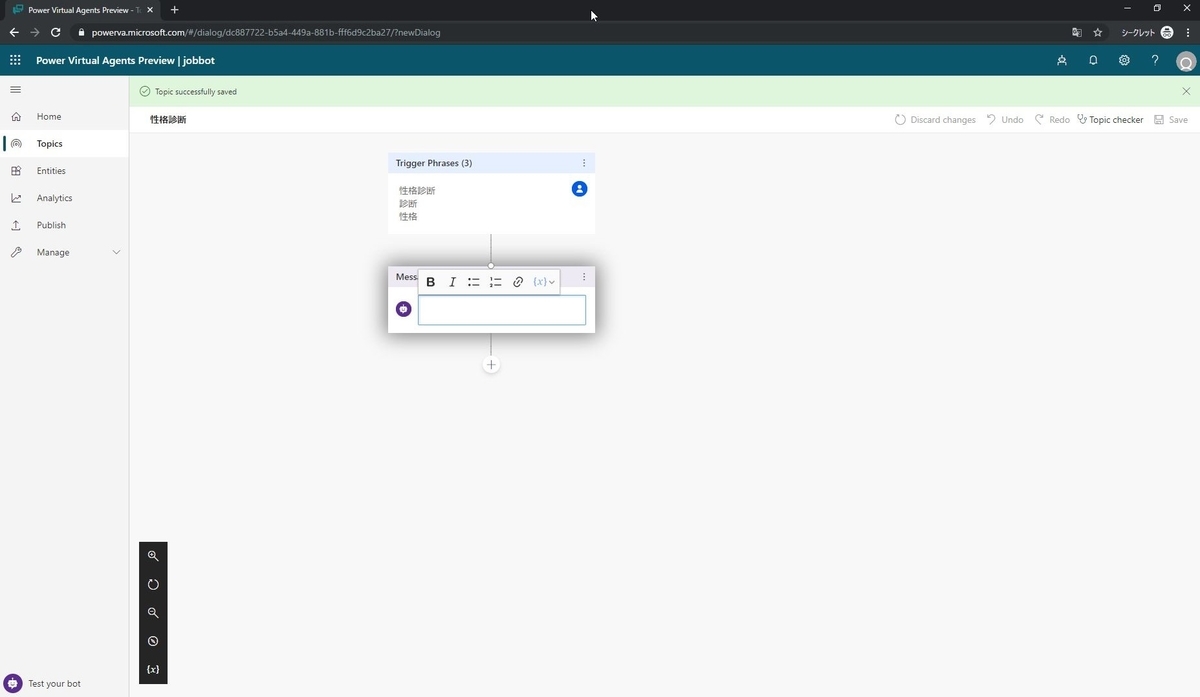
Task: Open Trigger Phrases node options menu
Action: click(x=584, y=162)
